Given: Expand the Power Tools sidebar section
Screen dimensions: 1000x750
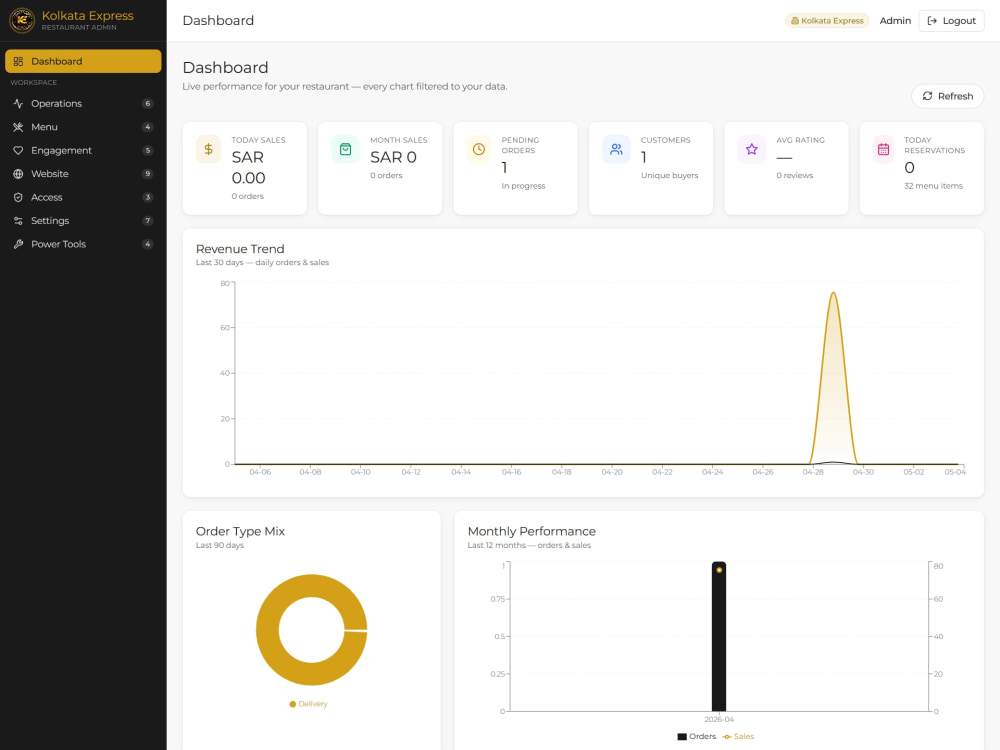Looking at the screenshot, I should (83, 244).
